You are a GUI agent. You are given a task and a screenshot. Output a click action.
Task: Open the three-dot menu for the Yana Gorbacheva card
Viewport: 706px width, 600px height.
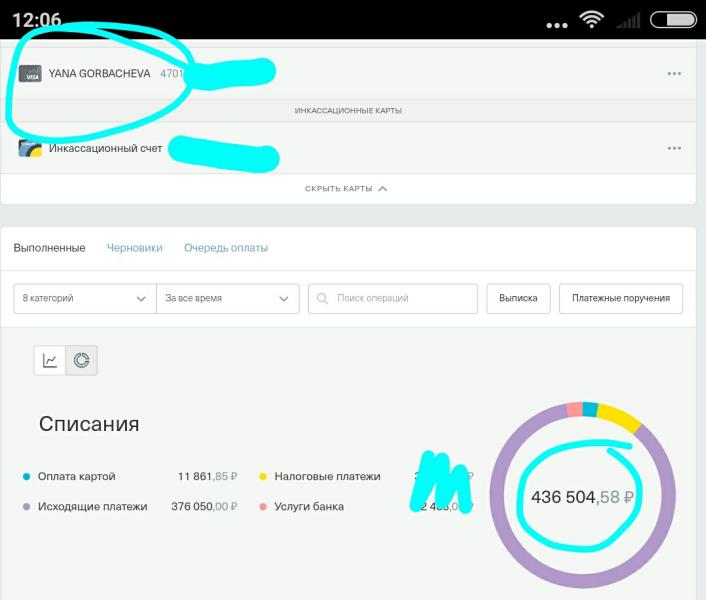click(674, 73)
